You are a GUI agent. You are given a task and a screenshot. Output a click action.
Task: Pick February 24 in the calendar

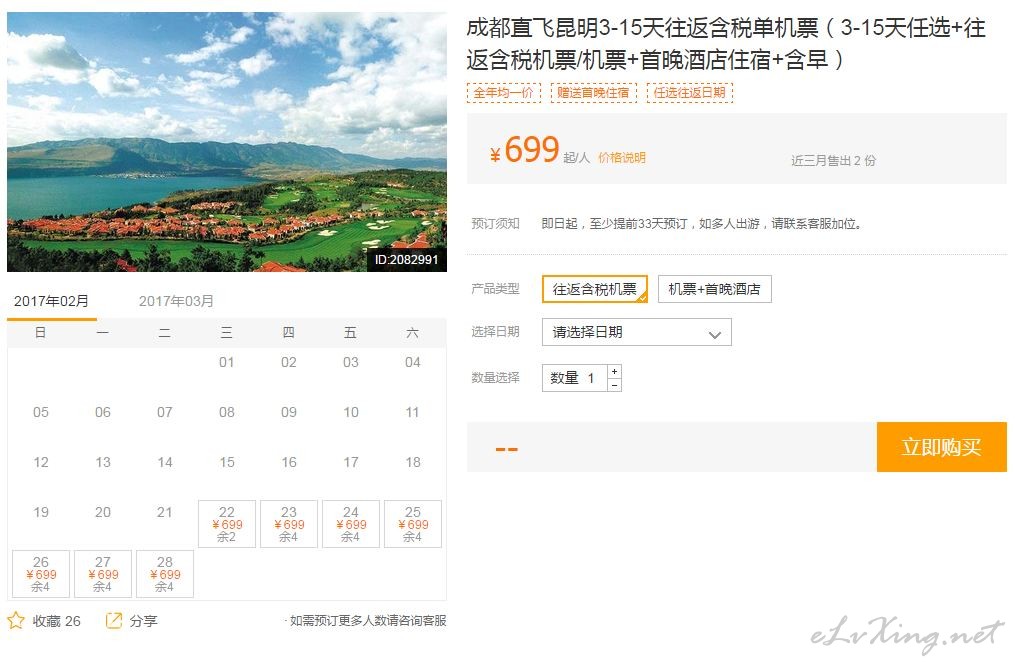pyautogui.click(x=351, y=524)
